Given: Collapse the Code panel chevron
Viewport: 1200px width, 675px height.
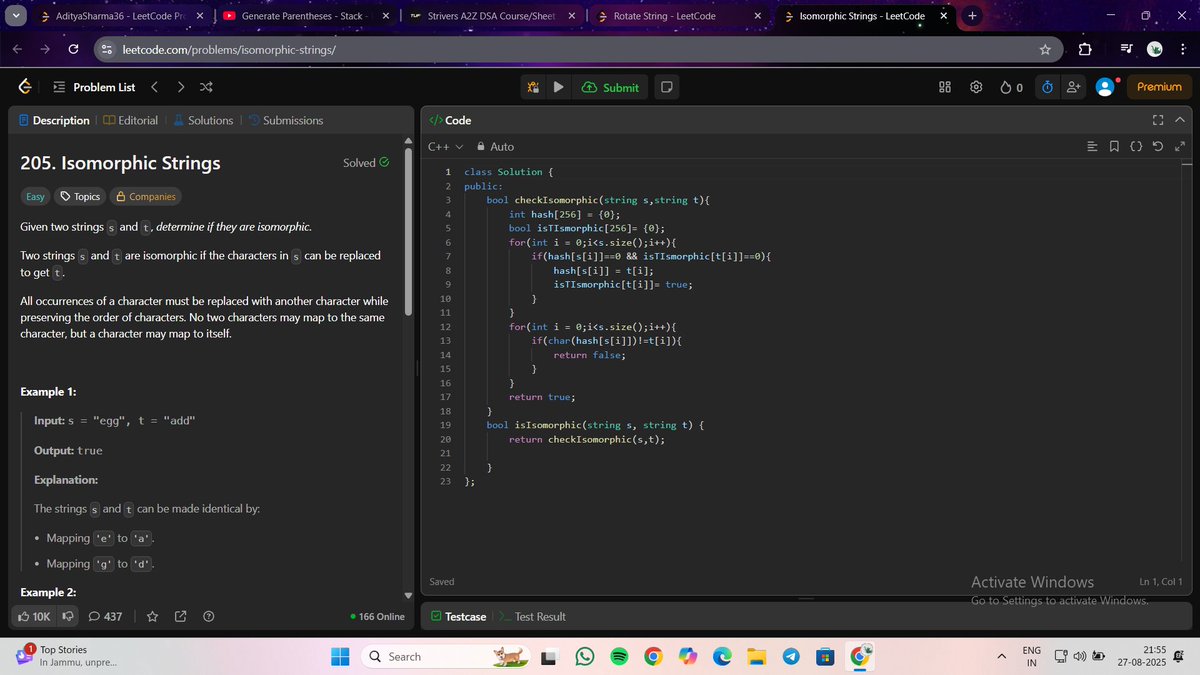Looking at the screenshot, I should (x=1179, y=120).
